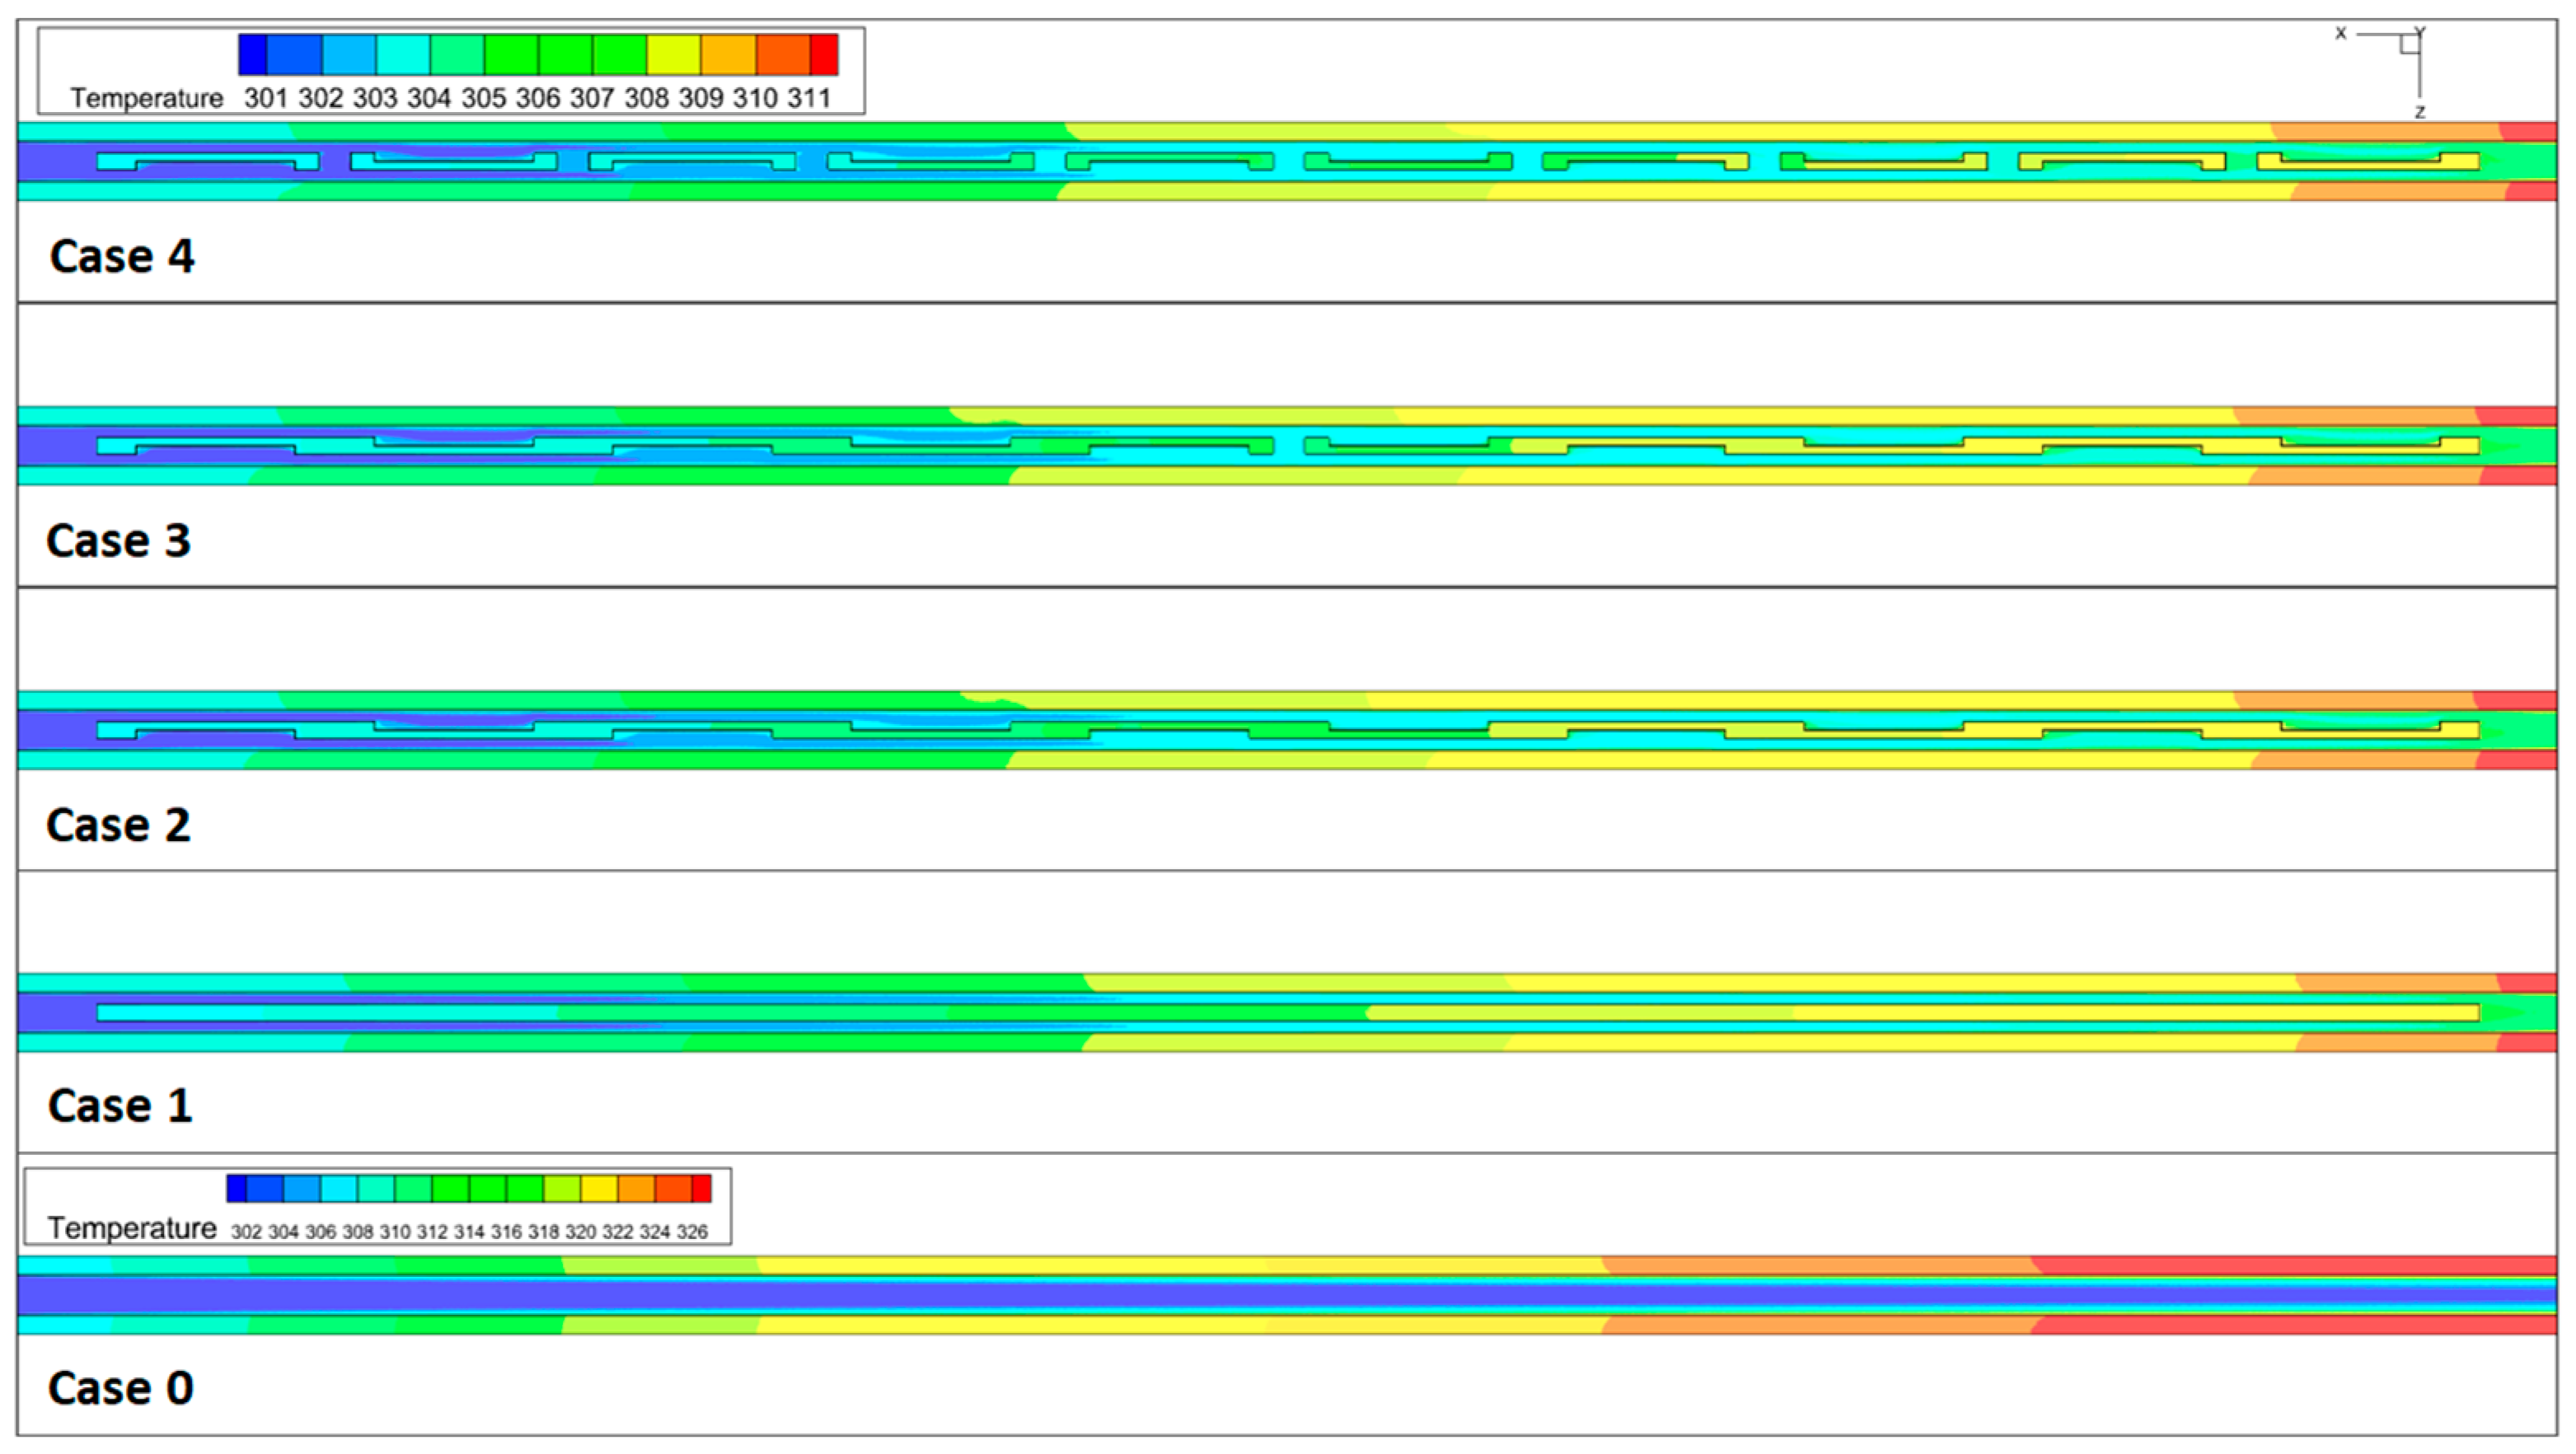
Task: Click the orange swatch in top temperature legend
Action: [x=728, y=54]
